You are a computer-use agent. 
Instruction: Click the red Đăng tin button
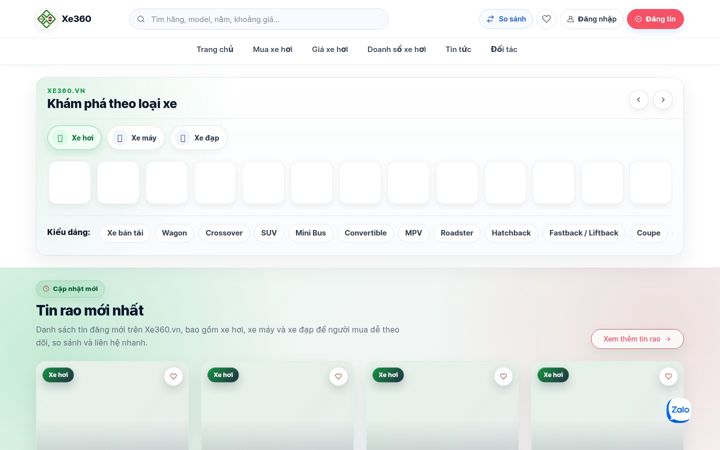click(655, 19)
